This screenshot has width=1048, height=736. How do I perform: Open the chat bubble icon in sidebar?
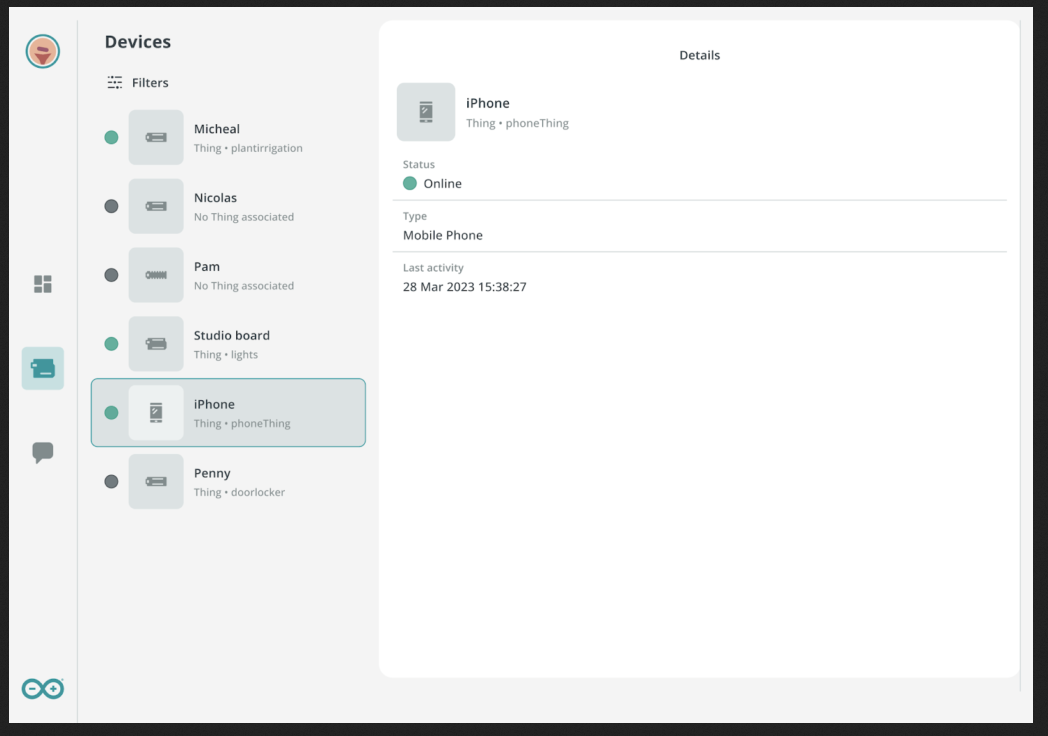click(x=43, y=453)
